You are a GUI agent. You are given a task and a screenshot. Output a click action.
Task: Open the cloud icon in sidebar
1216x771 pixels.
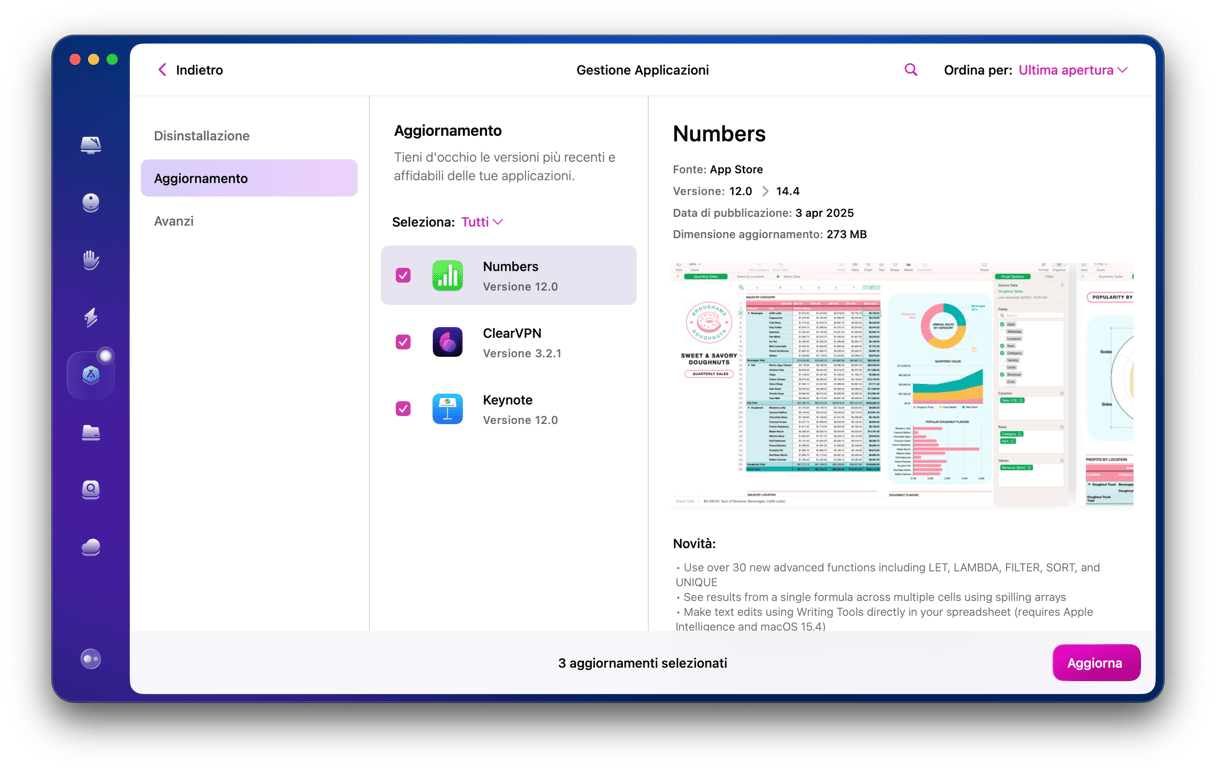point(91,546)
